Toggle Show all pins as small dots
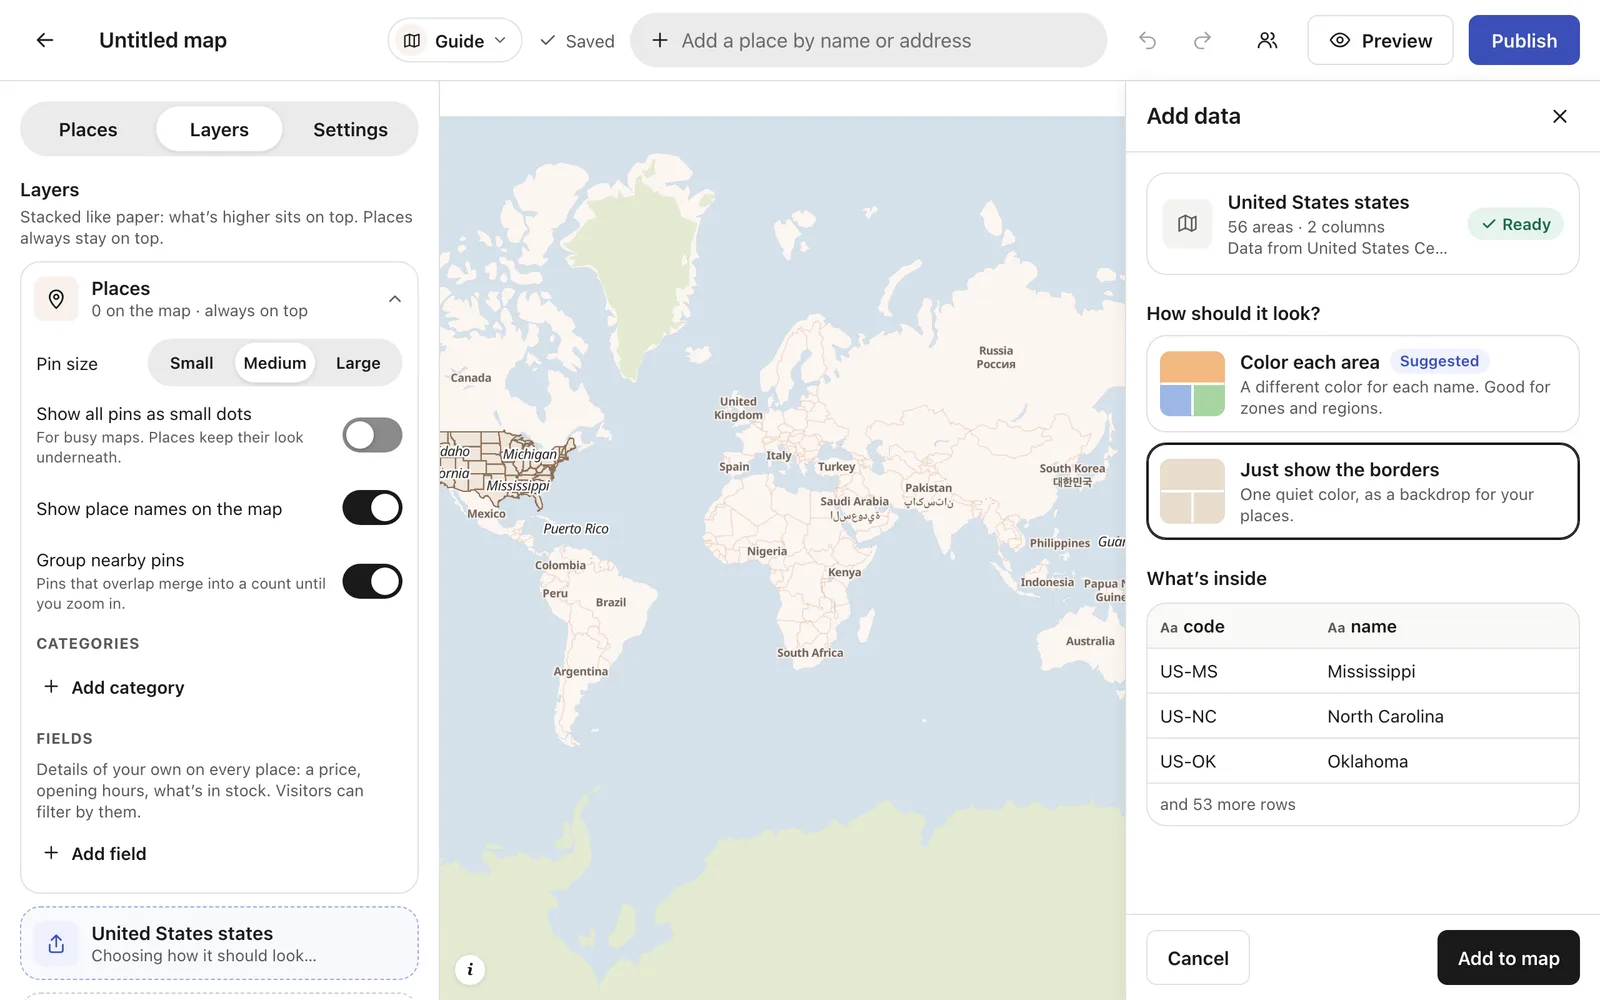 [x=372, y=435]
